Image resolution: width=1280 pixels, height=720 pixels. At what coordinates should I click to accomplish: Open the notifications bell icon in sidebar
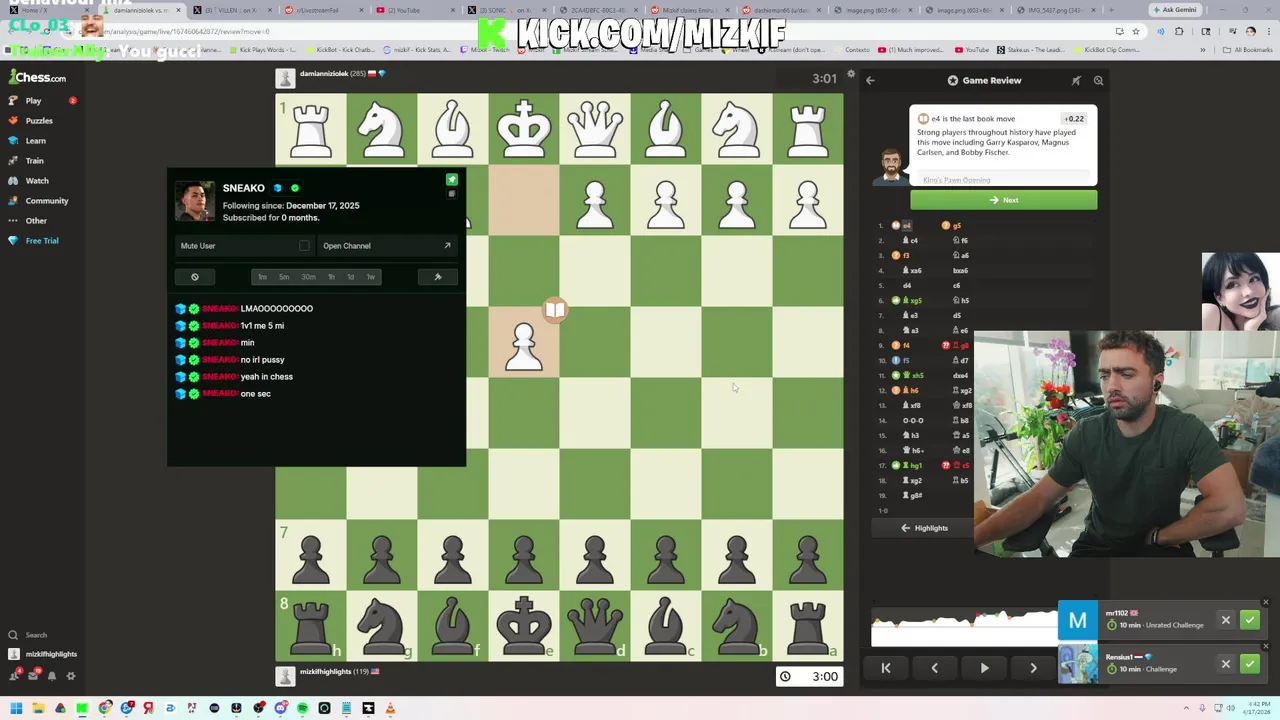[x=52, y=676]
